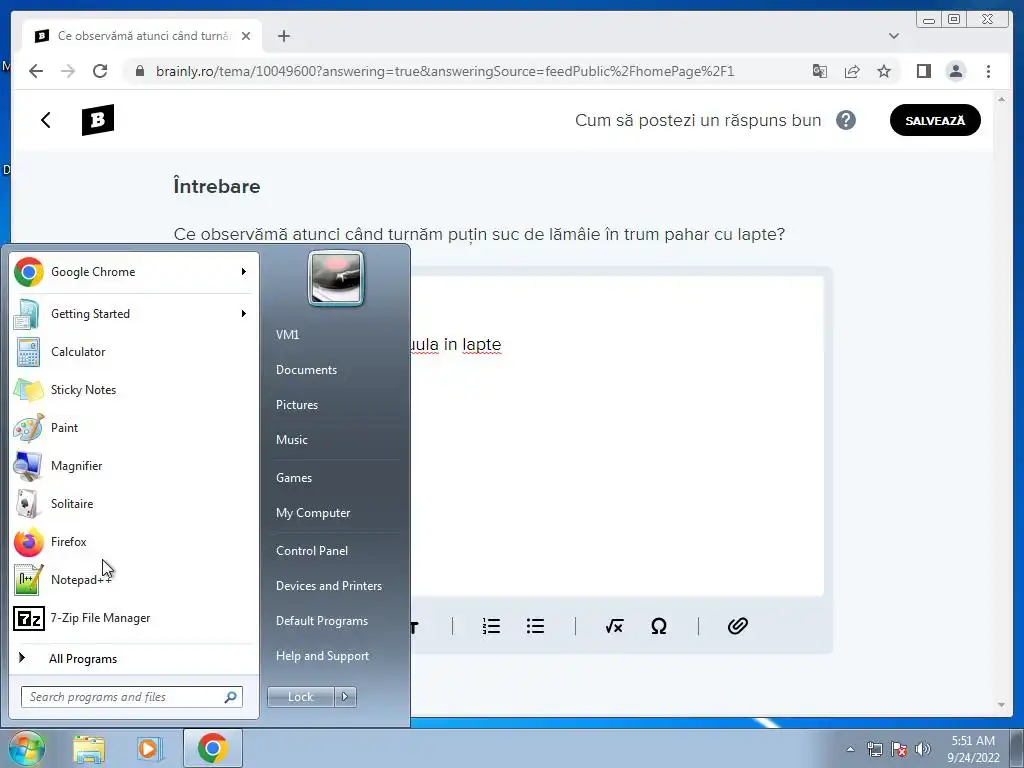Open new tab with plus button
The height and width of the screenshot is (768, 1024).
(283, 36)
